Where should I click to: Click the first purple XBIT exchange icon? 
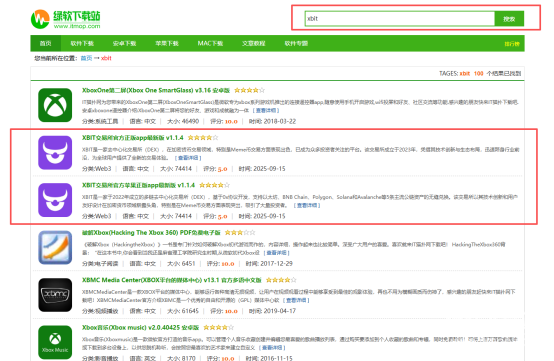click(x=55, y=153)
